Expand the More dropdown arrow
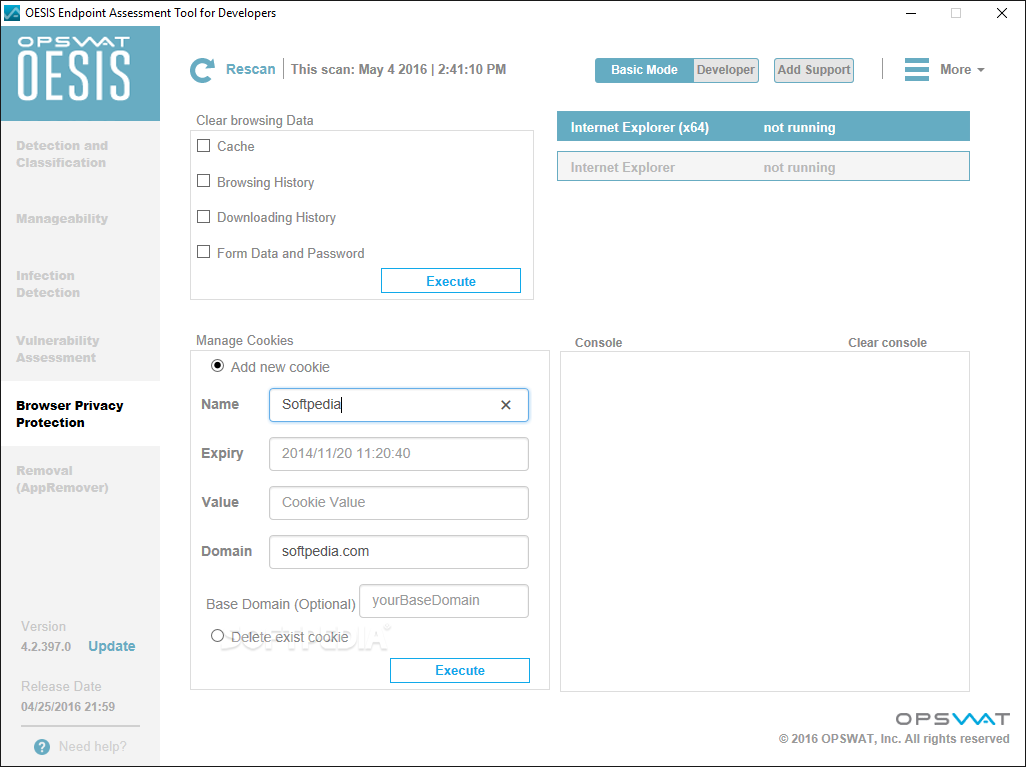 click(x=980, y=70)
